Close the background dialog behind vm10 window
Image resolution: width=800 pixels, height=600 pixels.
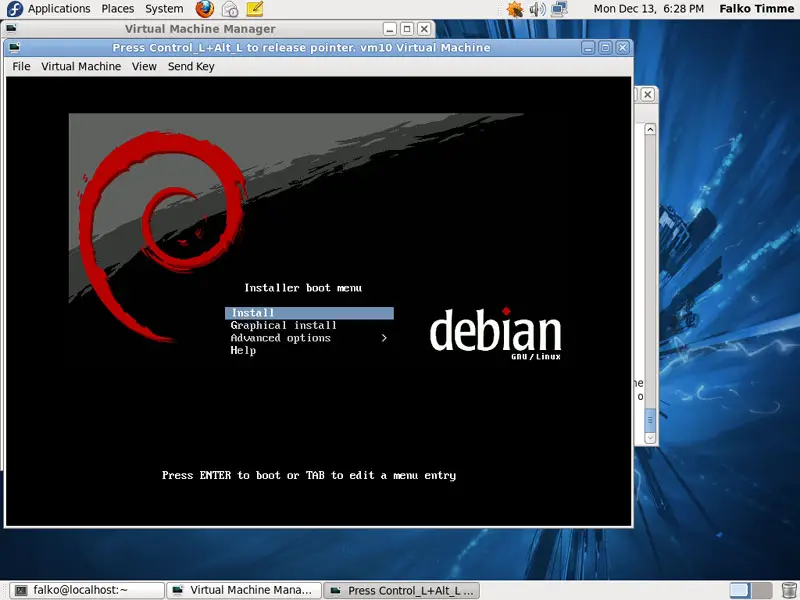tap(647, 94)
